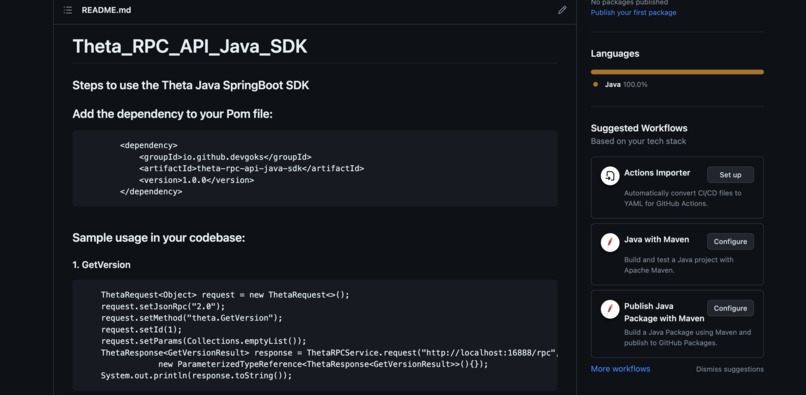Click the closing dependency tag line
Image resolution: width=806 pixels, height=395 pixels.
(x=151, y=191)
